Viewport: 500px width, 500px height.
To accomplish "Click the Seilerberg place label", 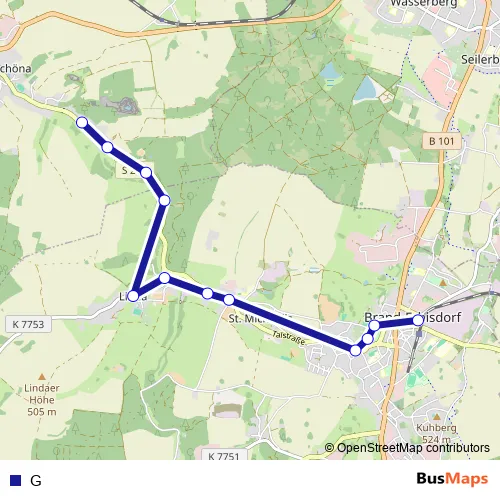I will [x=480, y=60].
